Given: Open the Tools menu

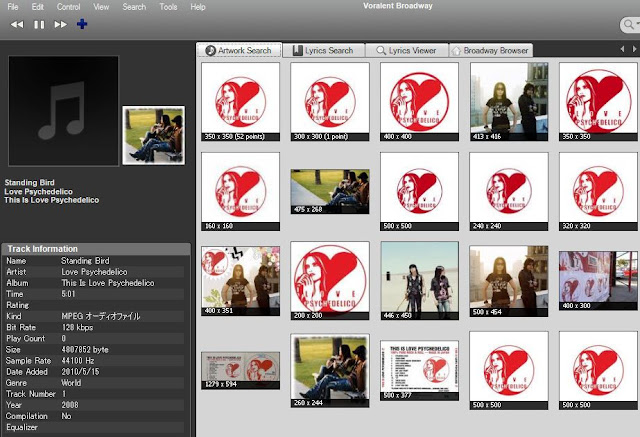Looking at the screenshot, I should 168,7.
